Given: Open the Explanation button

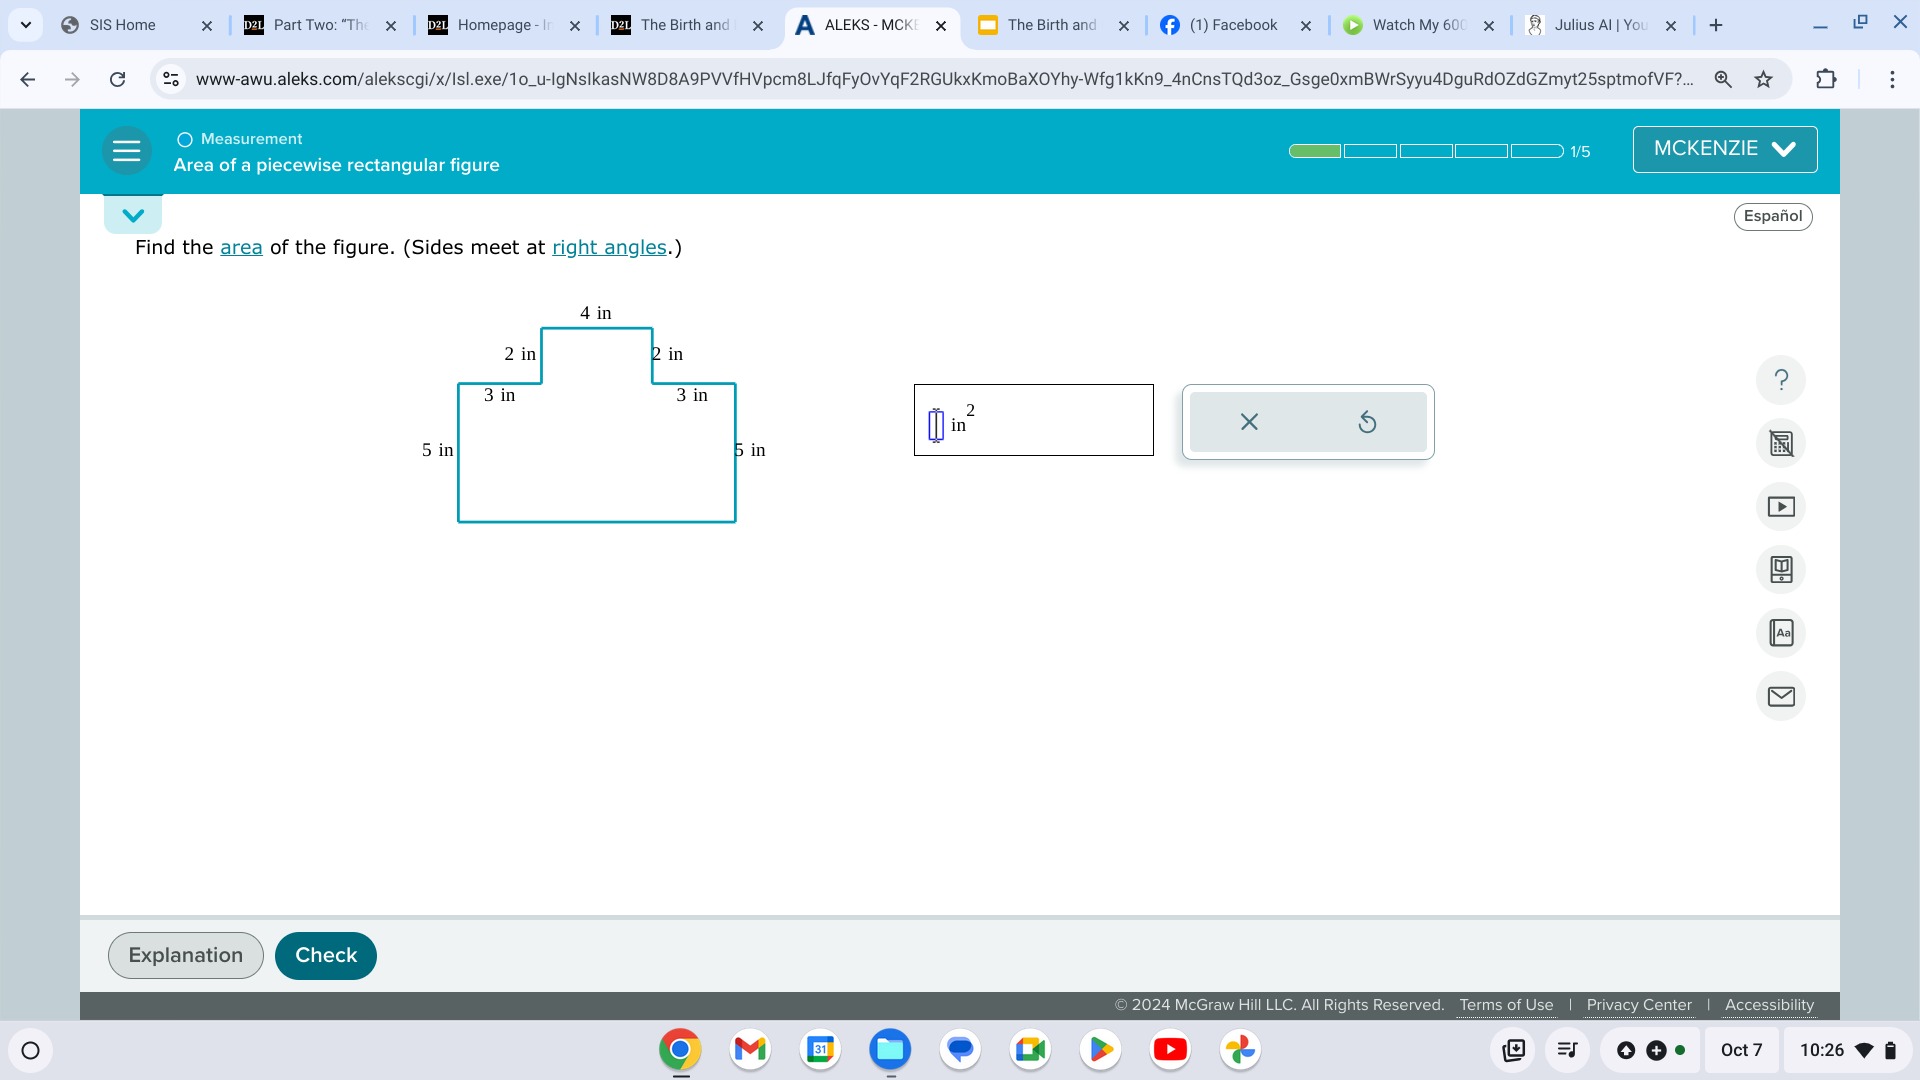Looking at the screenshot, I should pyautogui.click(x=186, y=956).
